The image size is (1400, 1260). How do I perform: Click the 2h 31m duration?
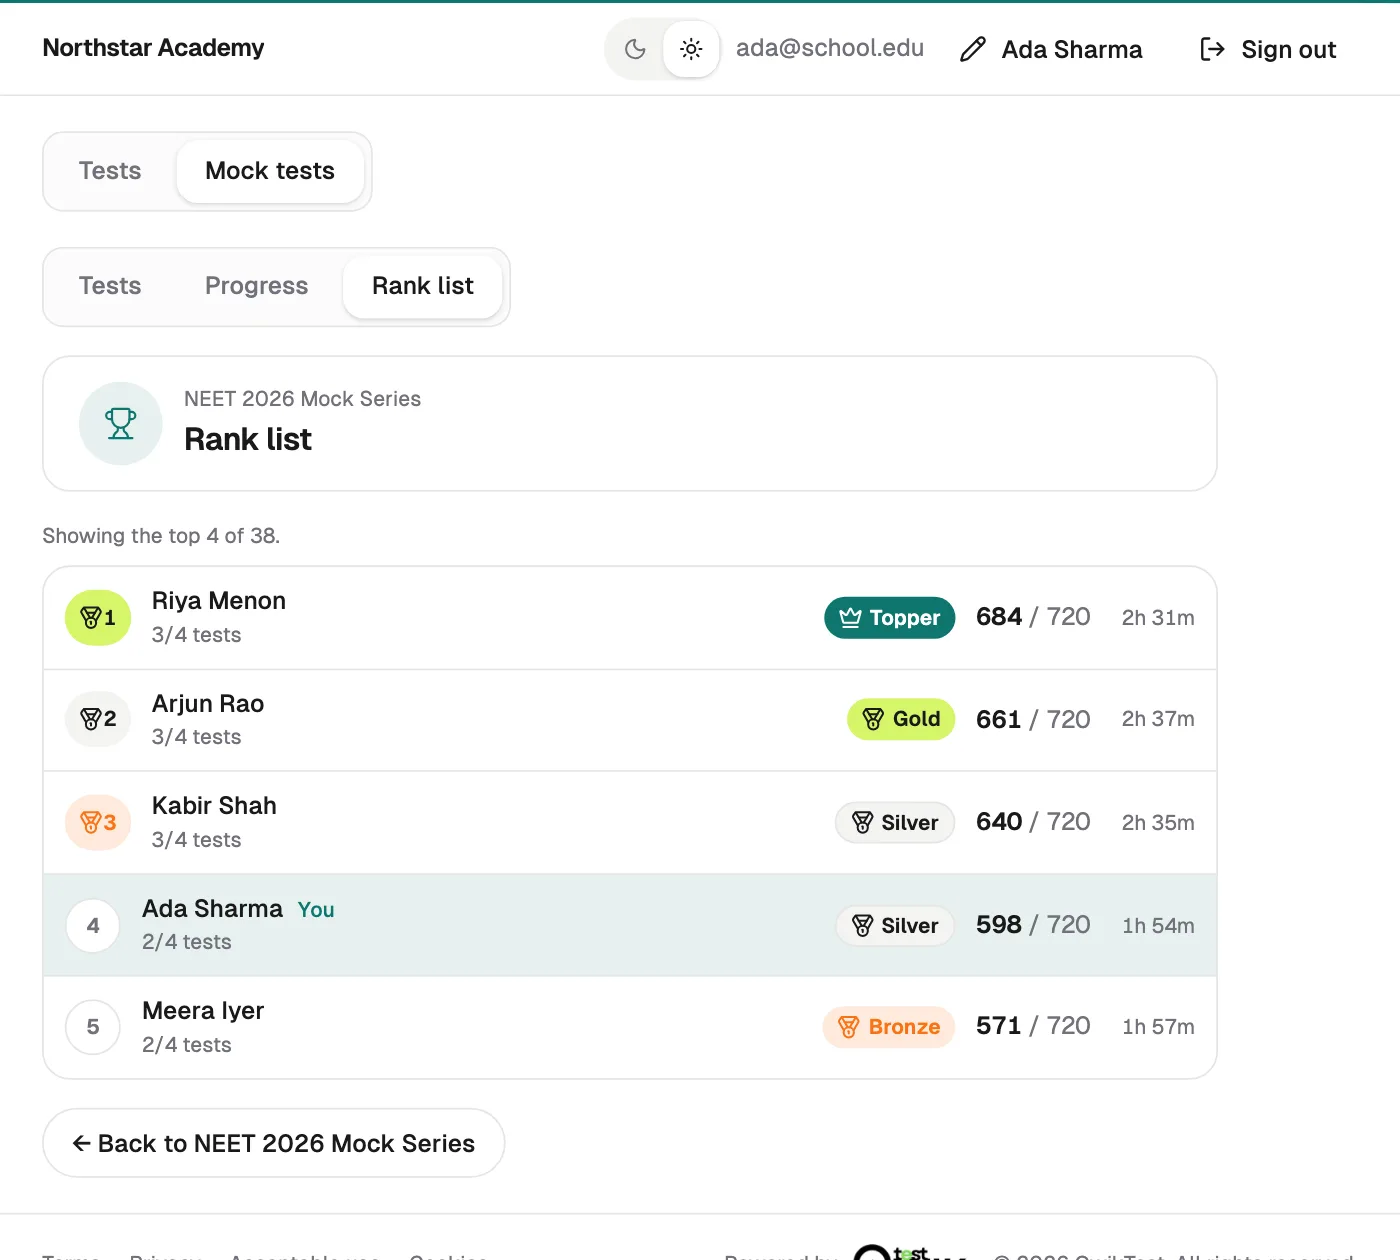tap(1158, 618)
